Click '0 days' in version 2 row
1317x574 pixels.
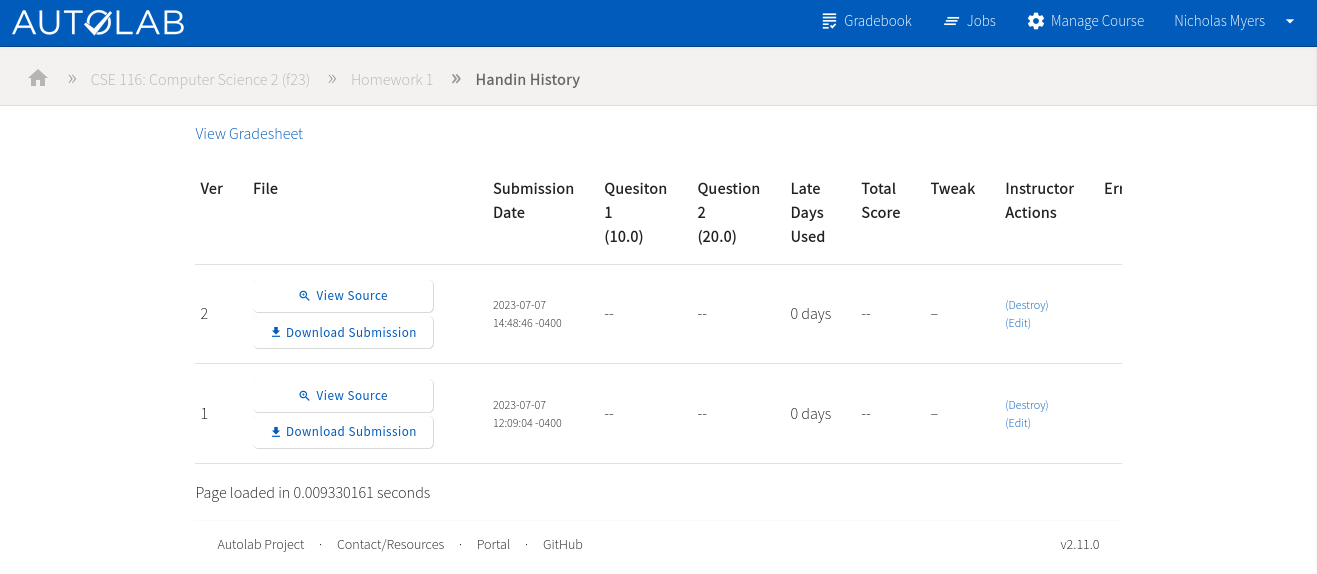810,314
